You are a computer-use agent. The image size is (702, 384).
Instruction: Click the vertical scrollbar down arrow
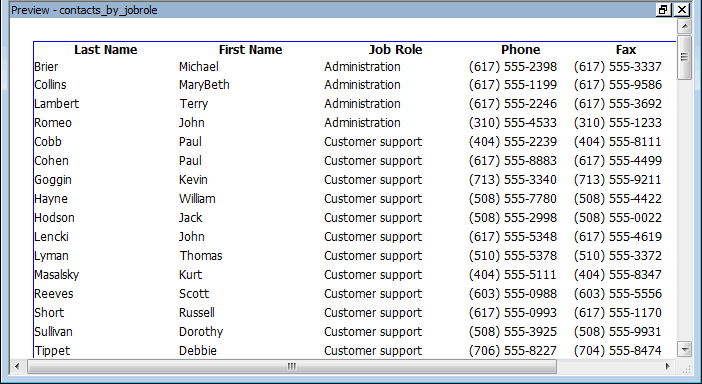tap(685, 349)
